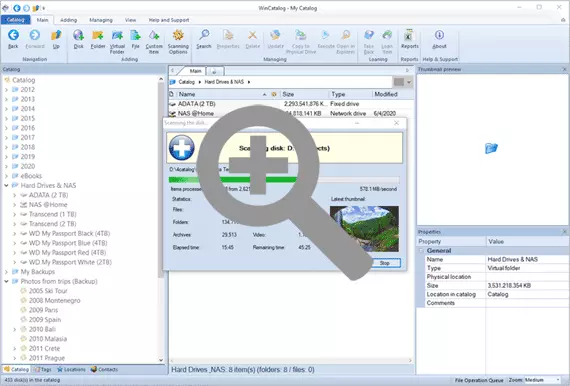Click the folder icon in Thumbnail preview
Viewport: 570px width, 386px height.
[x=491, y=148]
